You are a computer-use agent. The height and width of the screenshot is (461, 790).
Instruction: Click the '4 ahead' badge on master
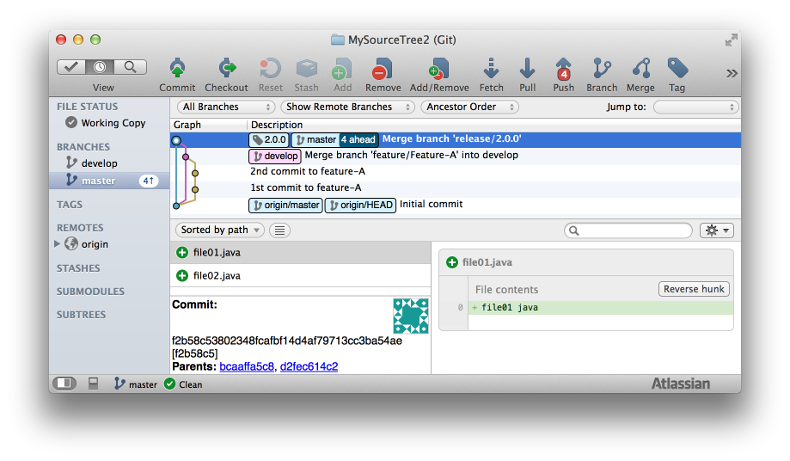pos(358,140)
